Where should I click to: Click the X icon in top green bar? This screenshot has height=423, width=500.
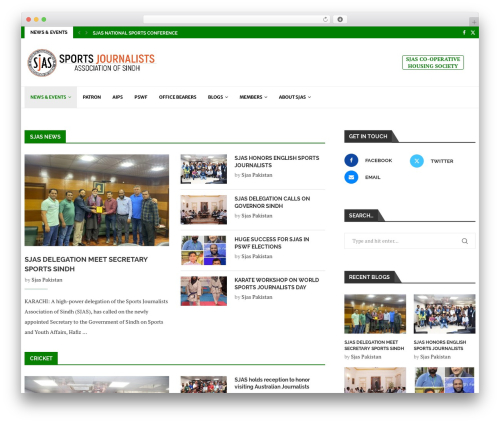tap(473, 32)
